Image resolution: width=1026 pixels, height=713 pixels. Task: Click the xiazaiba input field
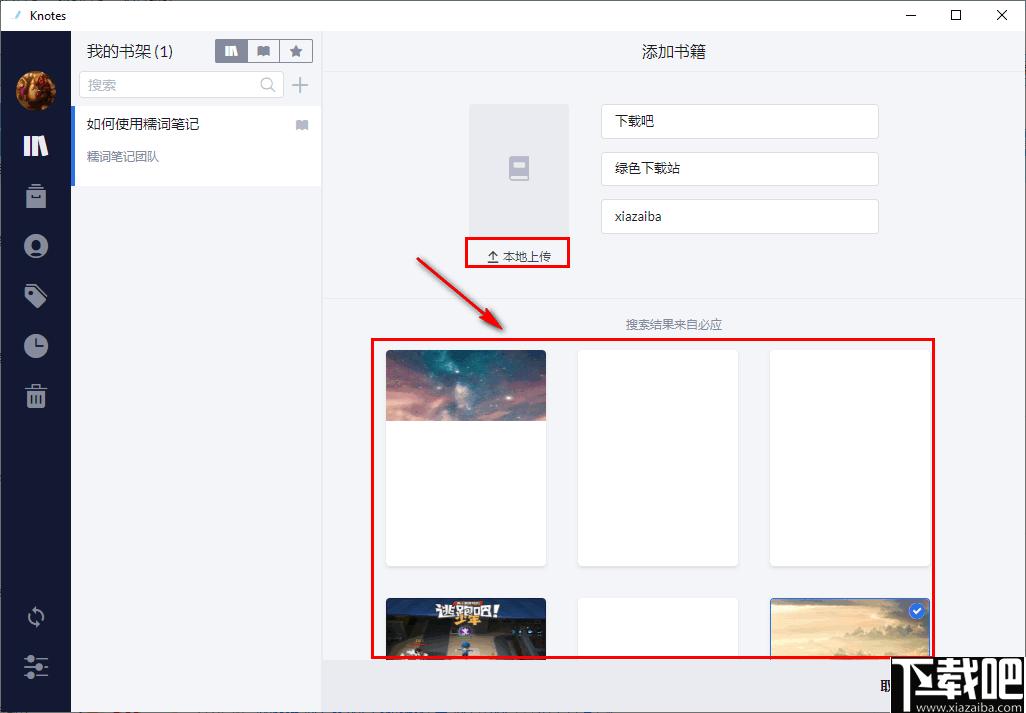pos(739,217)
